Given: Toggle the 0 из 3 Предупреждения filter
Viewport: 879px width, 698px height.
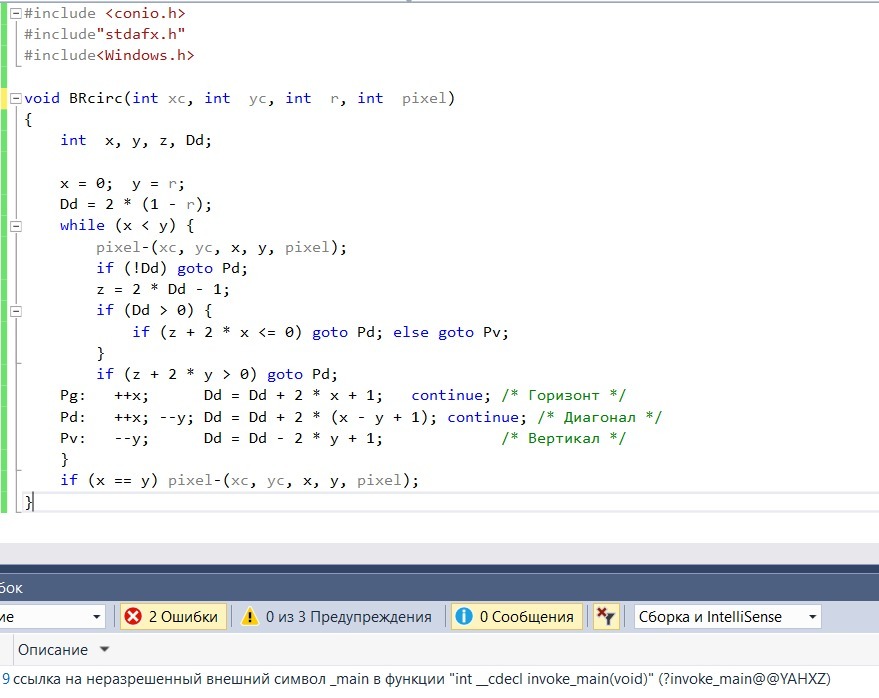Looking at the screenshot, I should pos(337,617).
